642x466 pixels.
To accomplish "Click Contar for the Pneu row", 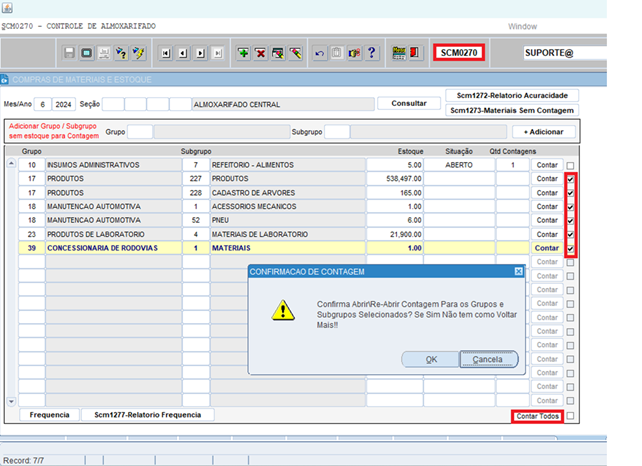I will (547, 220).
